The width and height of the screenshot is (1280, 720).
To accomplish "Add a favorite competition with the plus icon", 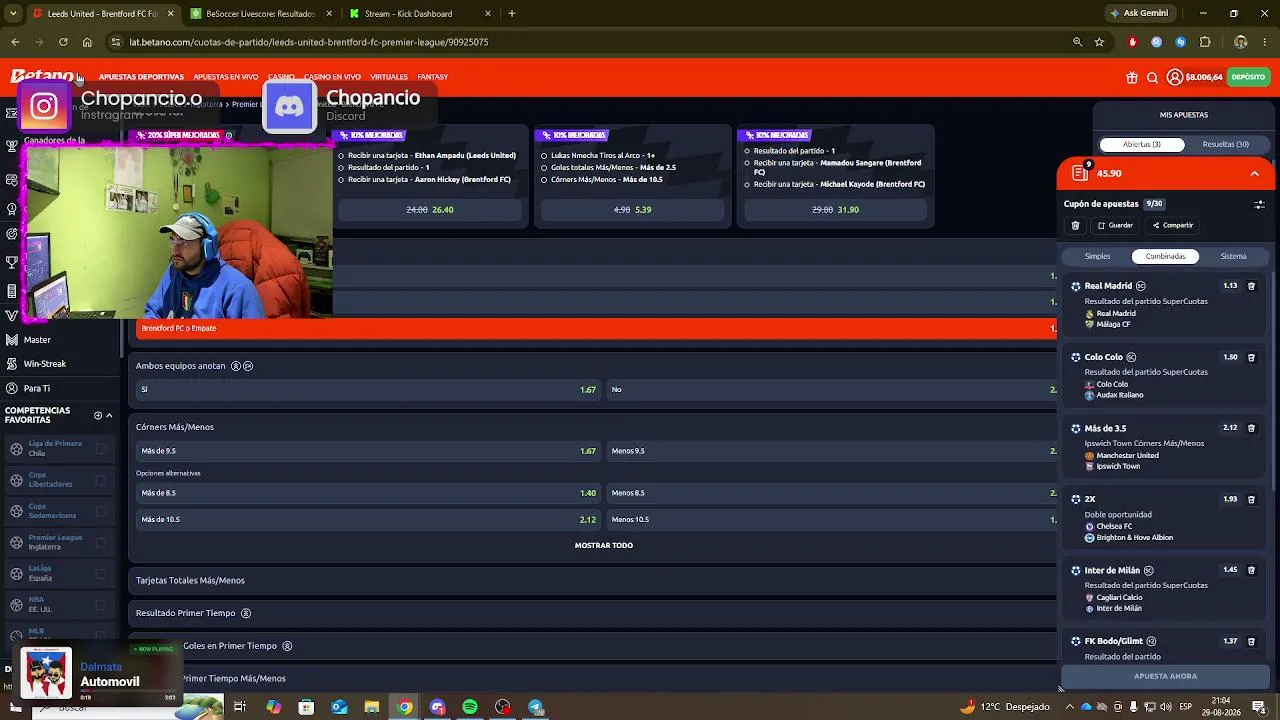I will [x=98, y=415].
